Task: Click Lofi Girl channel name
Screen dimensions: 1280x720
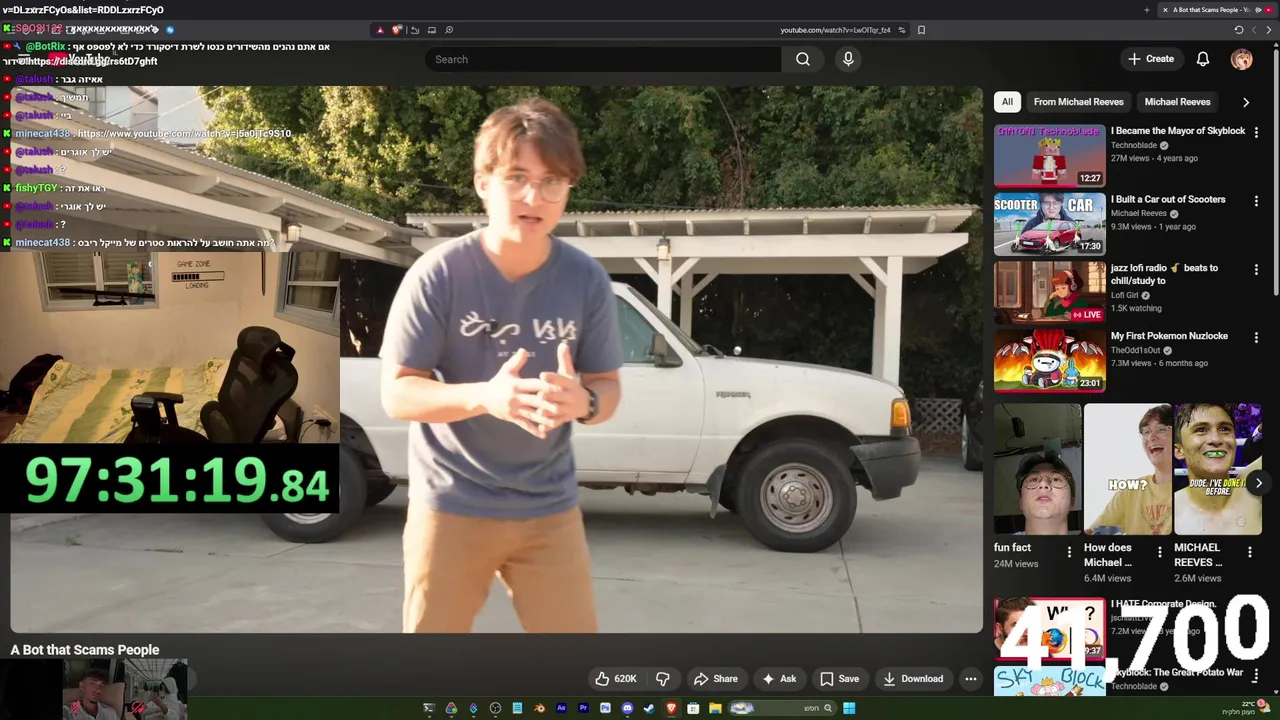Action: coord(1124,295)
